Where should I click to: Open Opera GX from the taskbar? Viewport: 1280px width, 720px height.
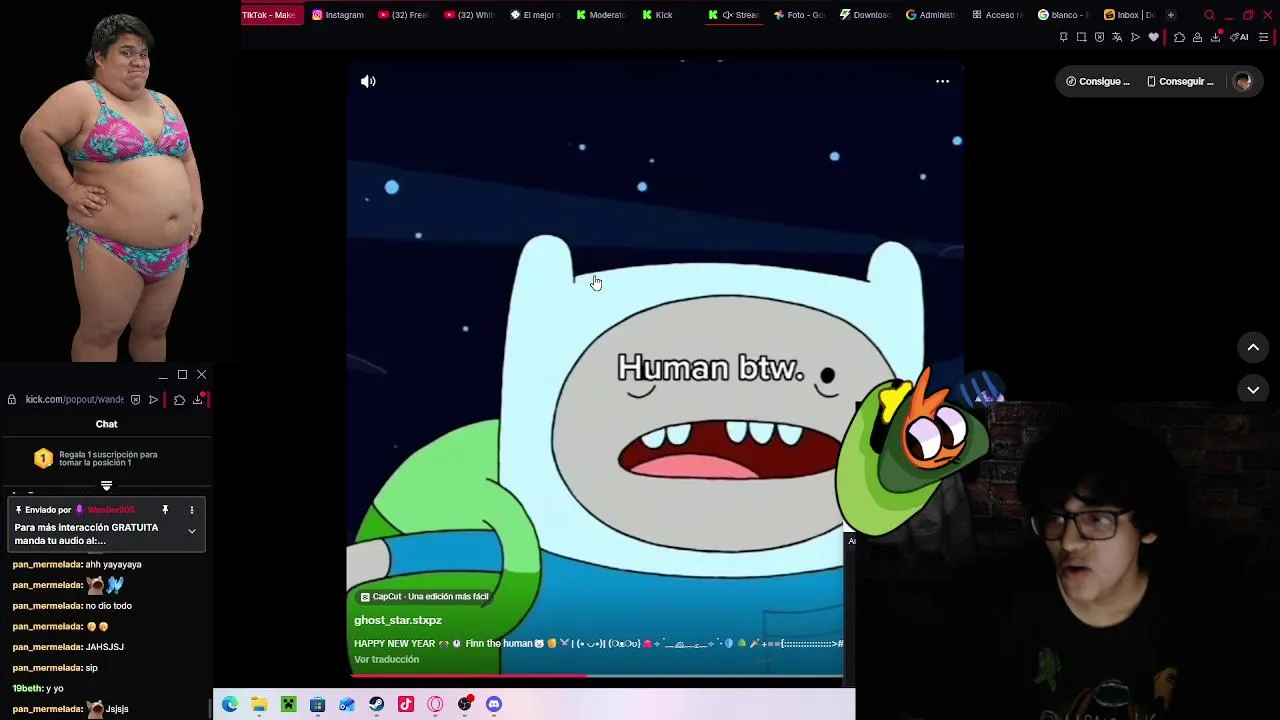pyautogui.click(x=435, y=704)
